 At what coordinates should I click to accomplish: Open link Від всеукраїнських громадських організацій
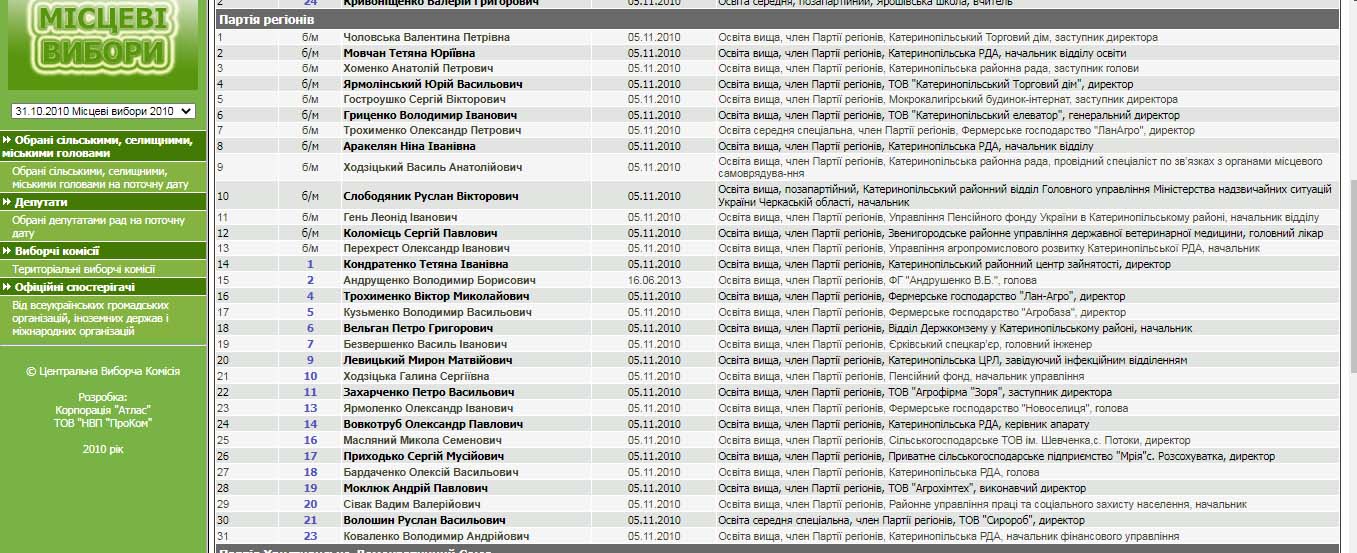pos(91,318)
